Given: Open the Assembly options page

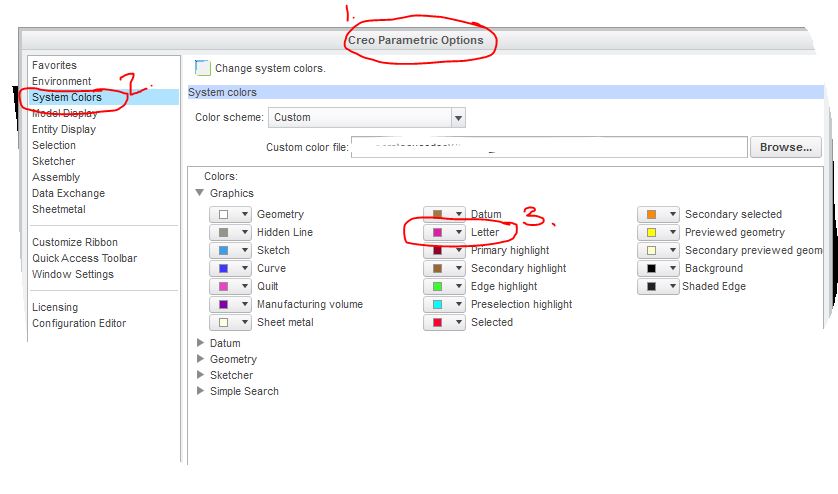Looking at the screenshot, I should 56,177.
